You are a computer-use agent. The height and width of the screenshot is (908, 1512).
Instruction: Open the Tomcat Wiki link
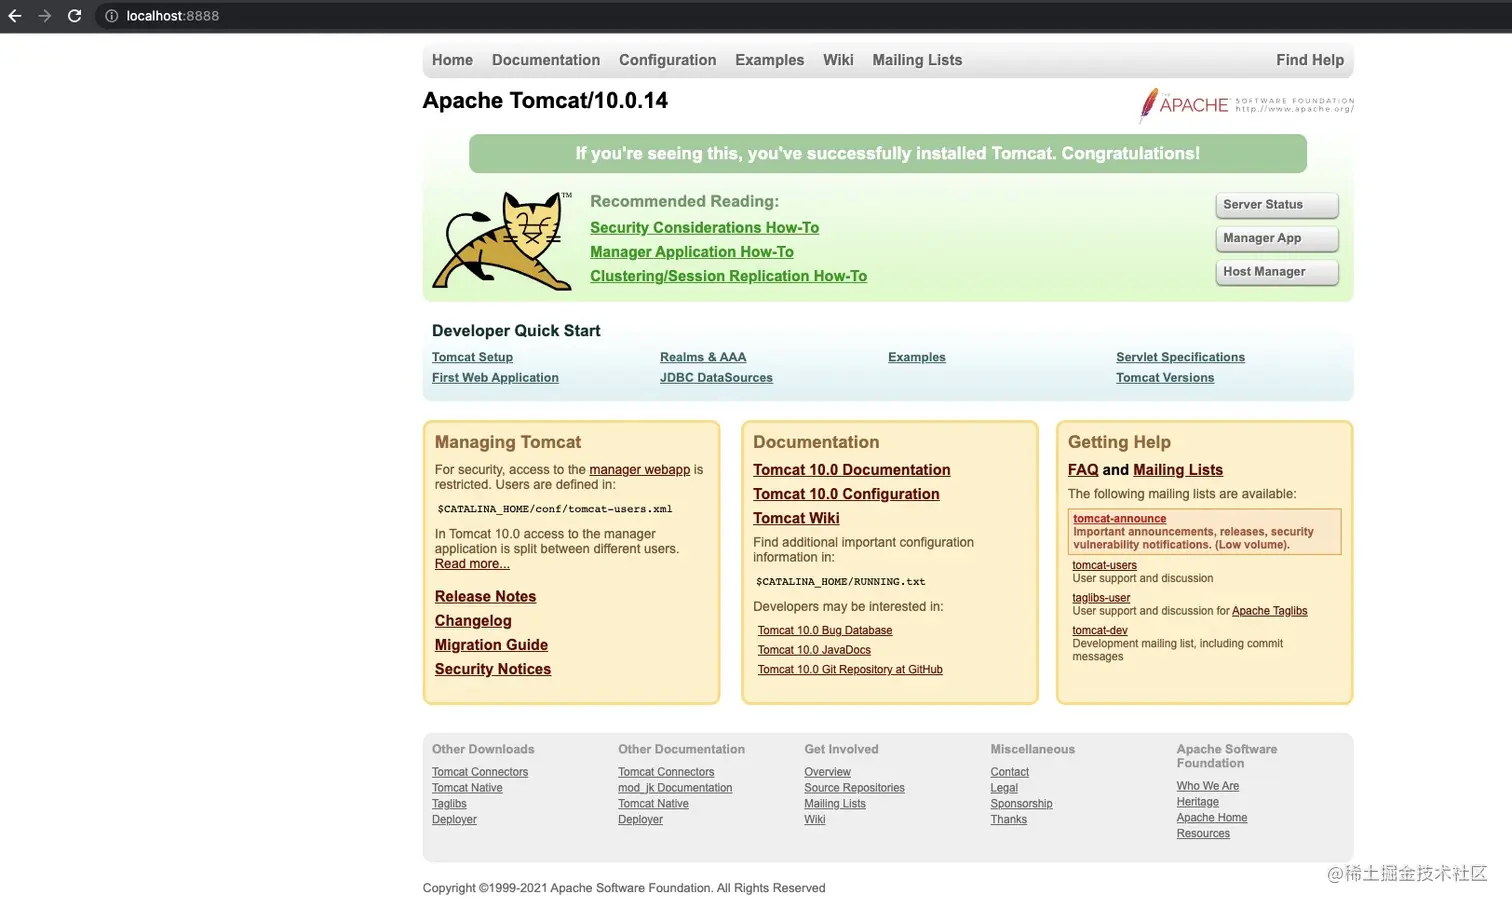[x=796, y=518]
